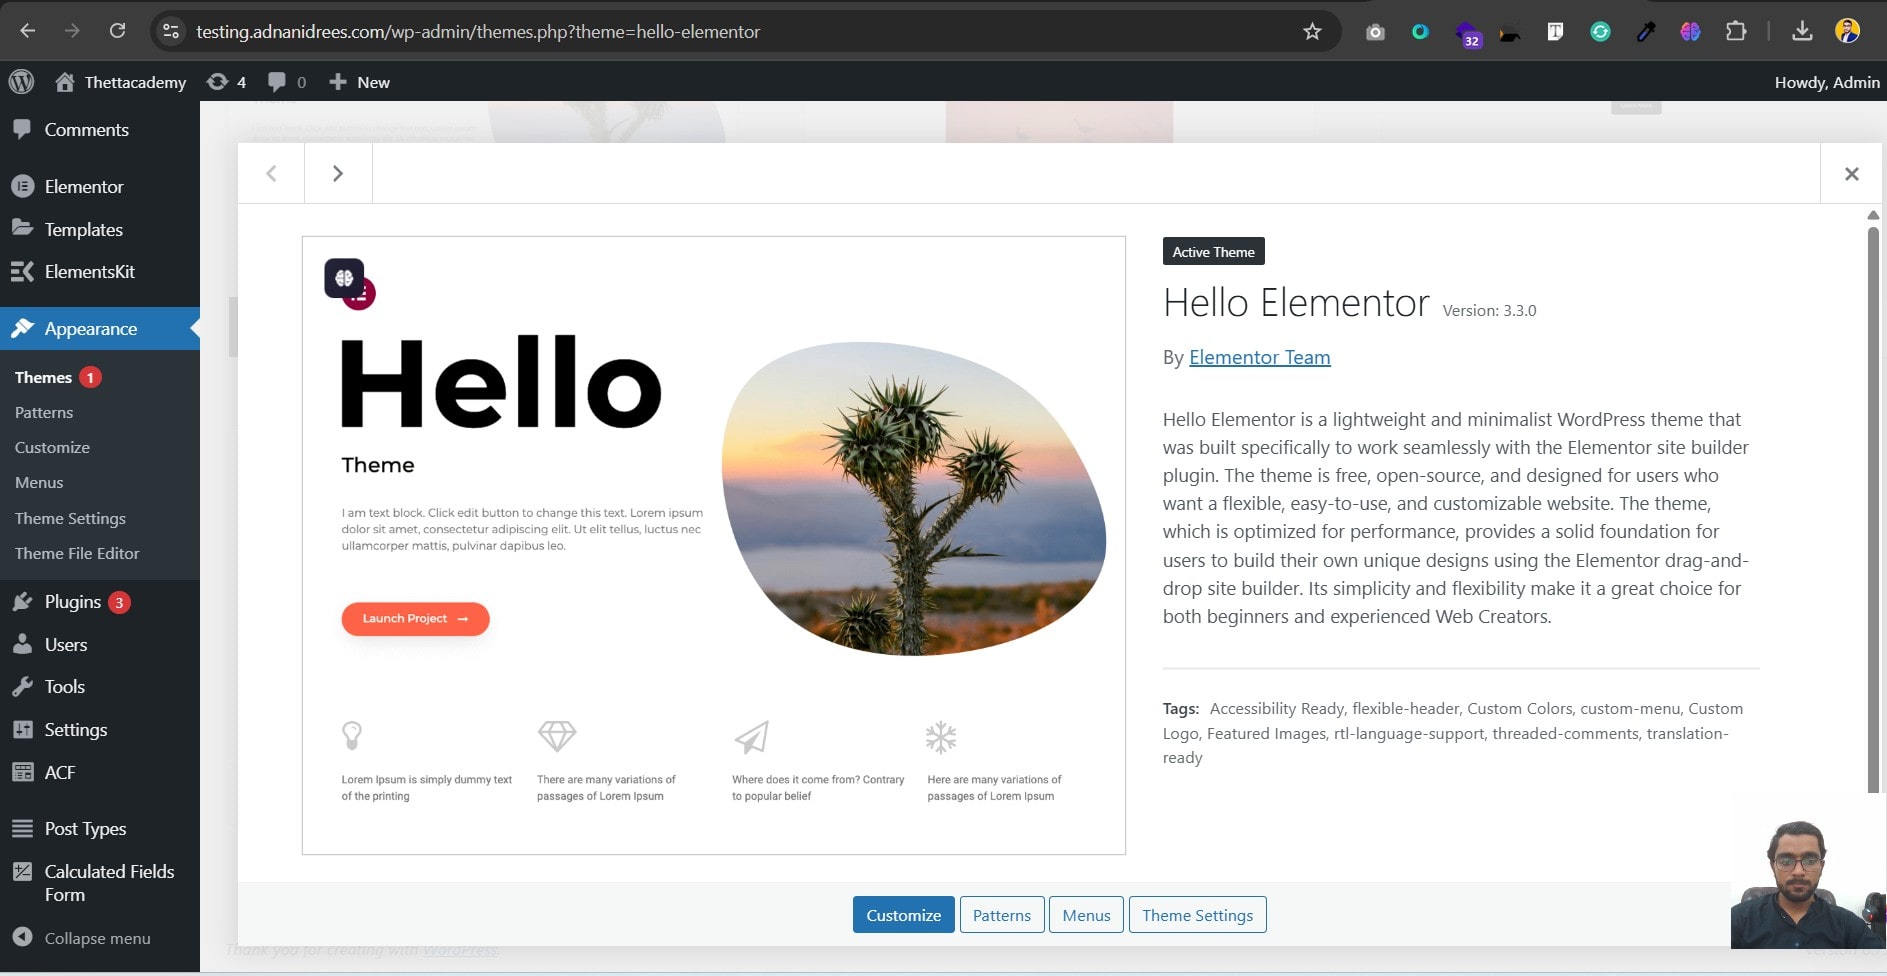Open the WordPress logo menu
The width and height of the screenshot is (1887, 976).
[21, 82]
